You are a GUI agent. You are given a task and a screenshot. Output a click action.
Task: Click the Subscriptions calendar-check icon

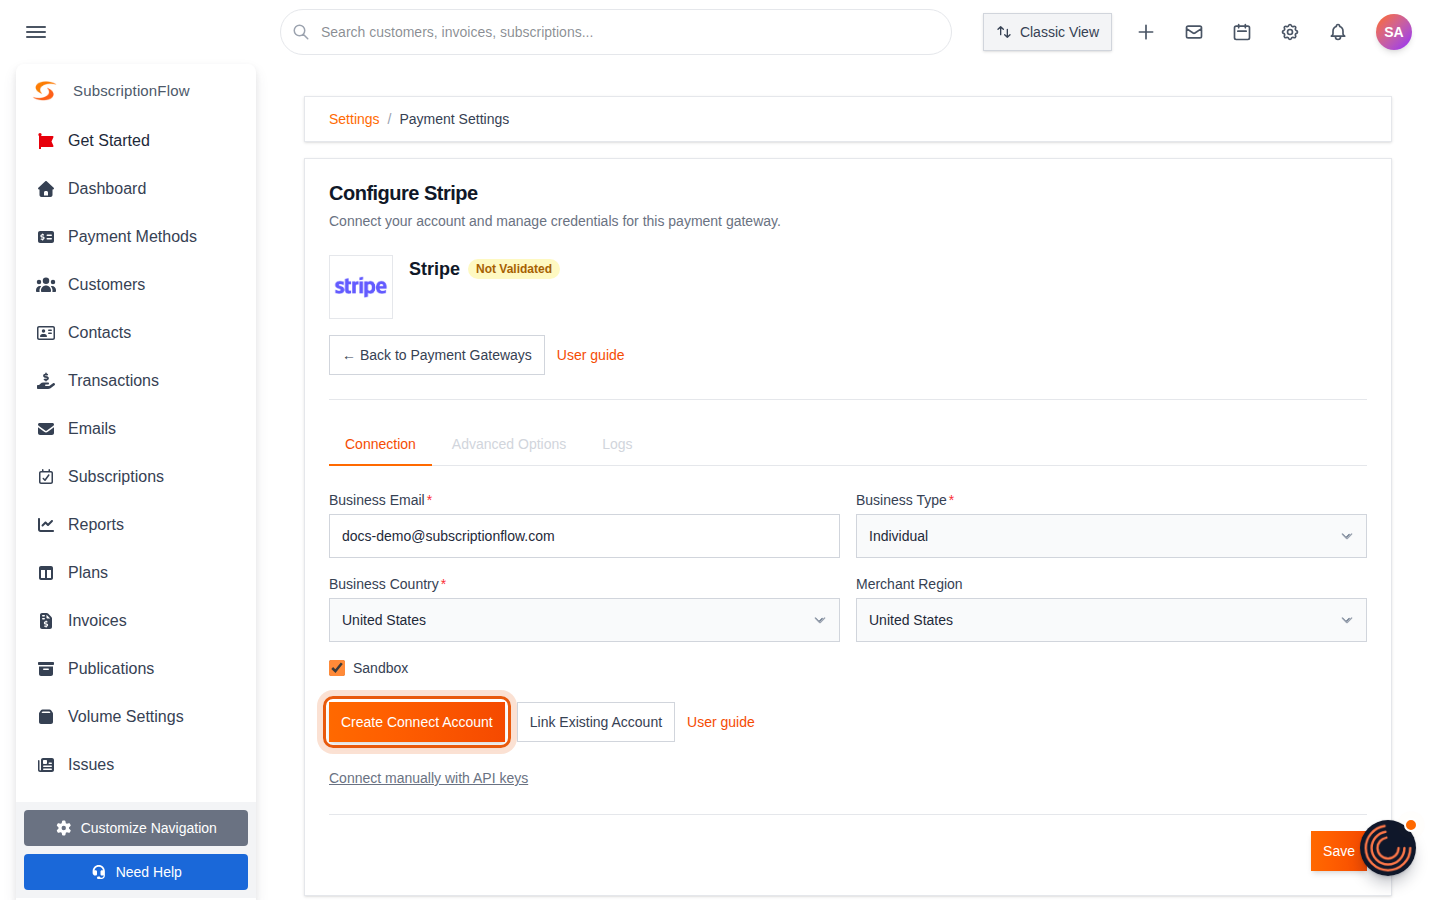click(46, 477)
